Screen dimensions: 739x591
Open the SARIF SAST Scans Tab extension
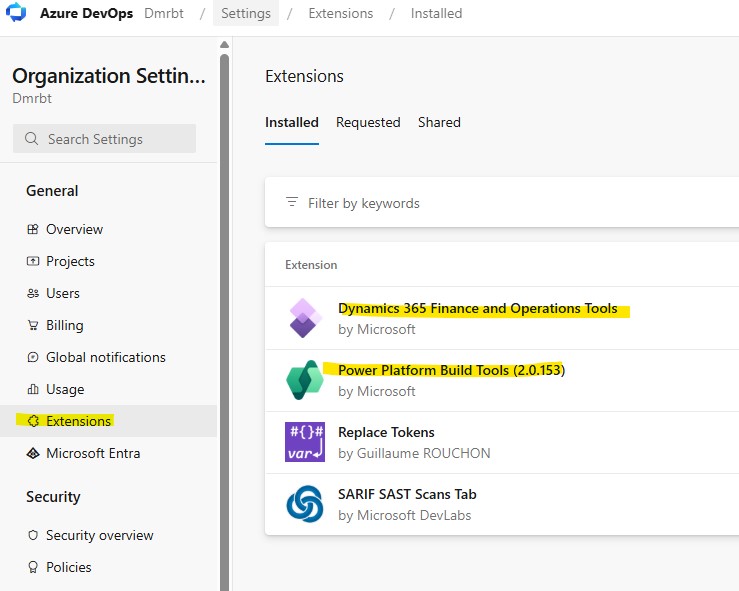click(x=407, y=494)
